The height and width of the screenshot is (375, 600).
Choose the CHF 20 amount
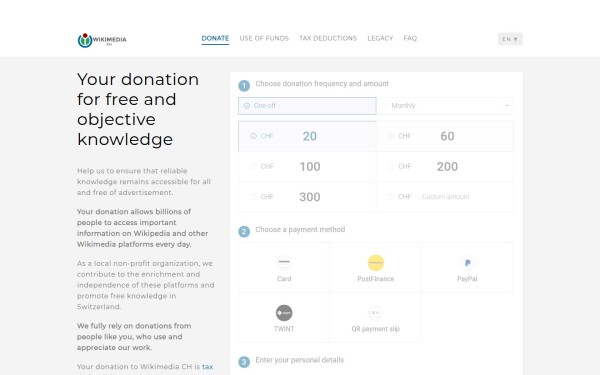307,136
